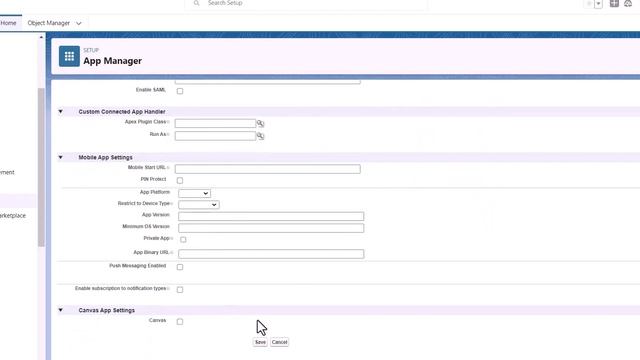This screenshot has width=640, height=360.
Task: Tick the PIN Protect checkbox
Action: coord(180,180)
